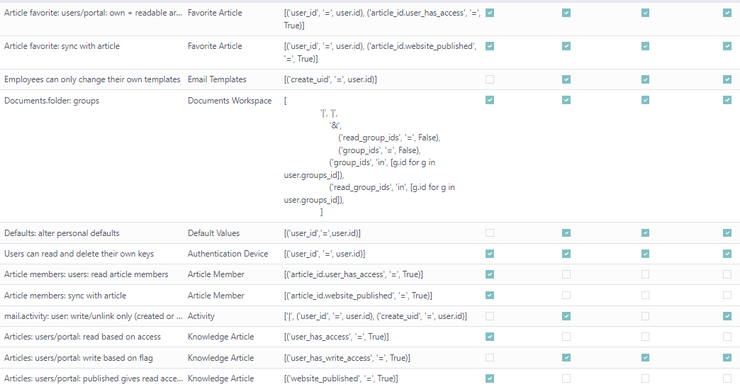Image resolution: width=740 pixels, height=387 pixels.
Task: Uncheck first checkbox of Article members: sync row
Action: (x=489, y=295)
